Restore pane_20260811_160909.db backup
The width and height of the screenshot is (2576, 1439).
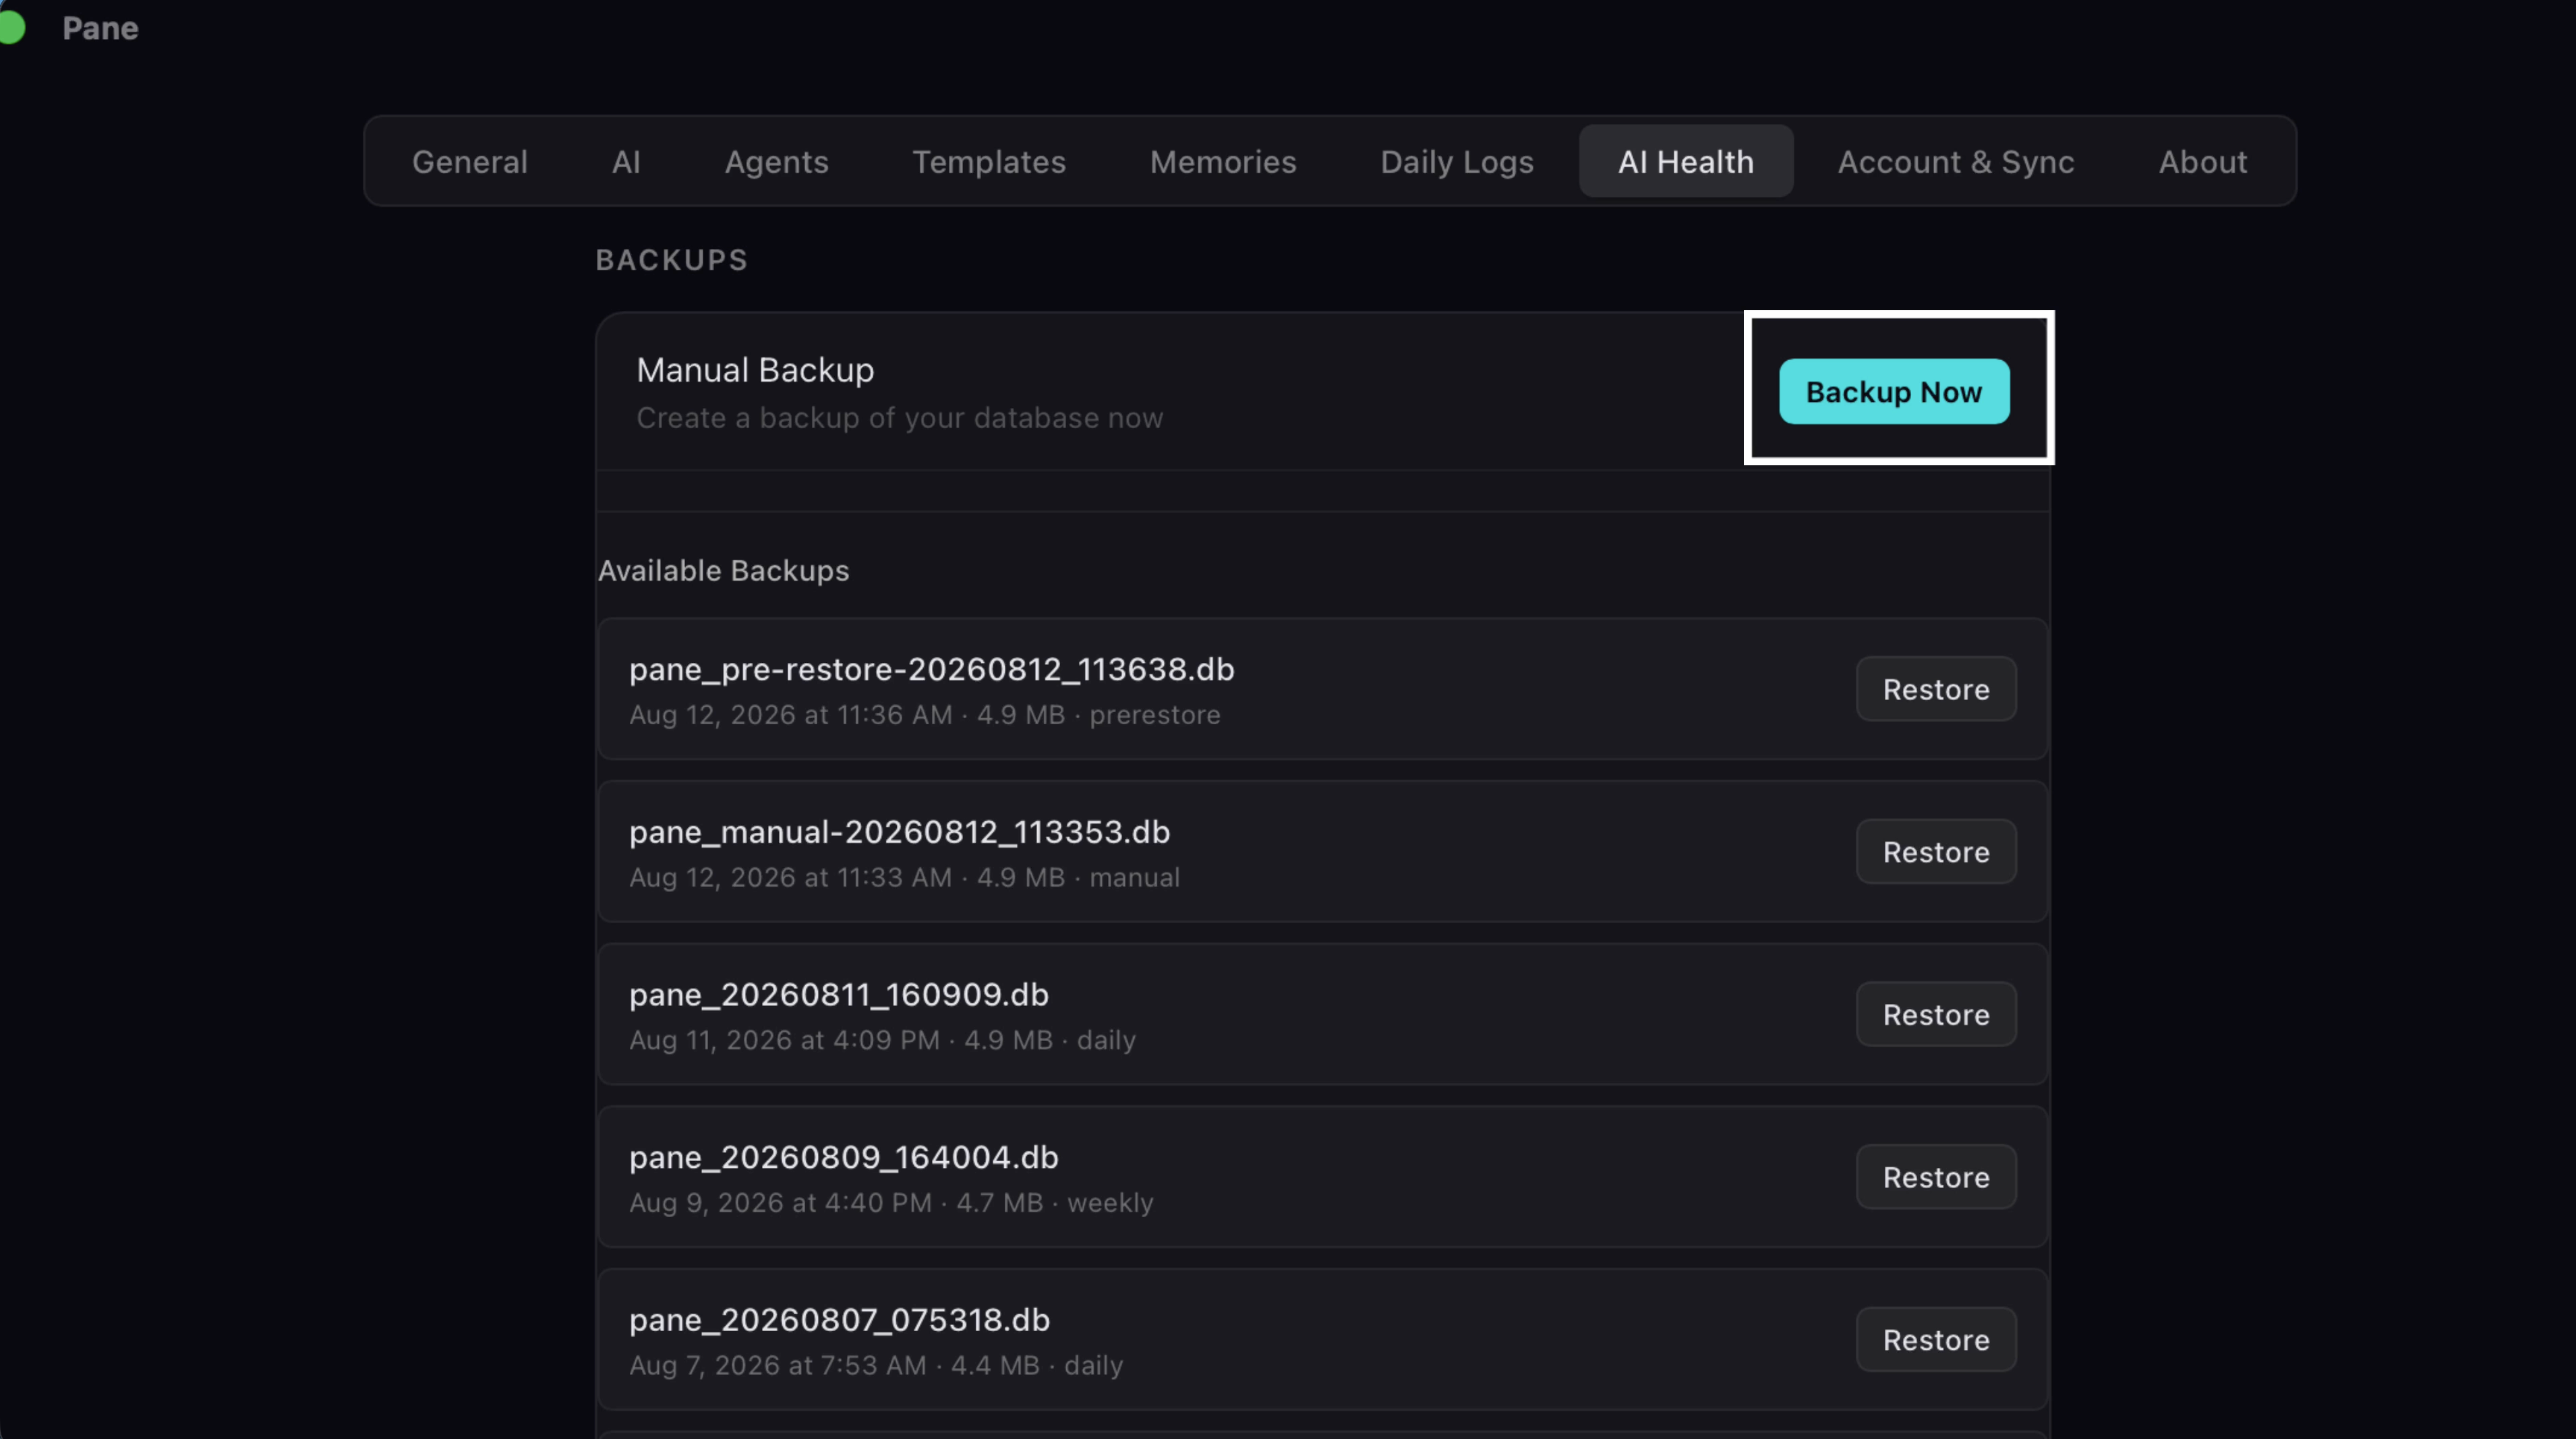[1935, 1014]
